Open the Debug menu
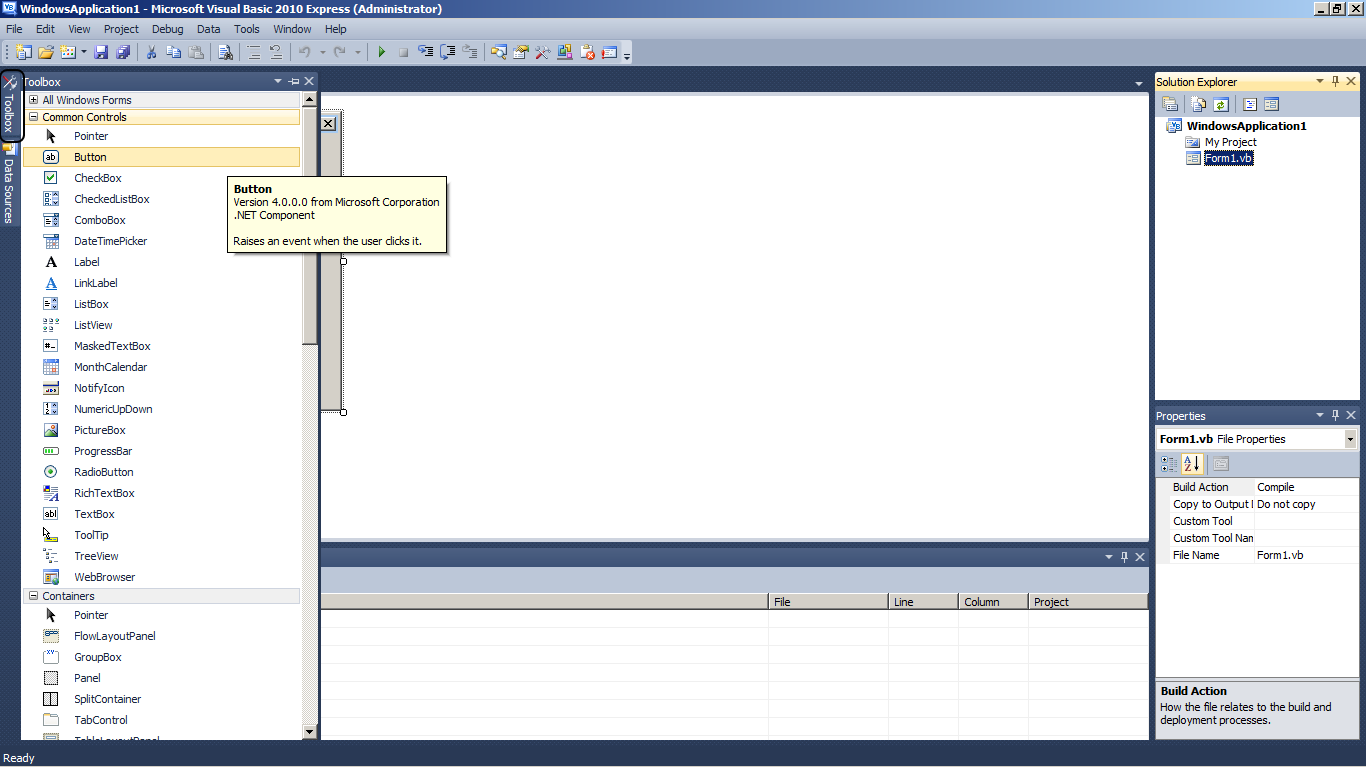The height and width of the screenshot is (768, 1366). [168, 29]
